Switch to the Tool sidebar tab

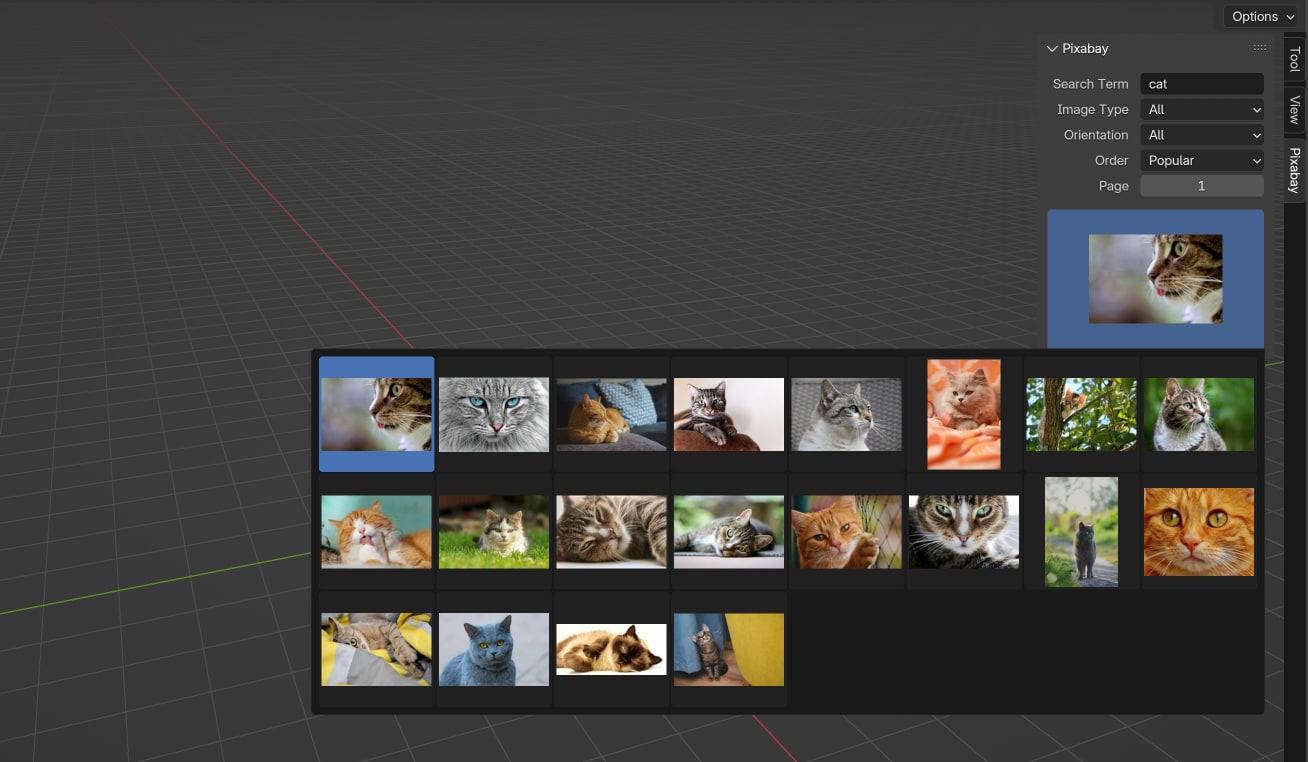(x=1295, y=59)
